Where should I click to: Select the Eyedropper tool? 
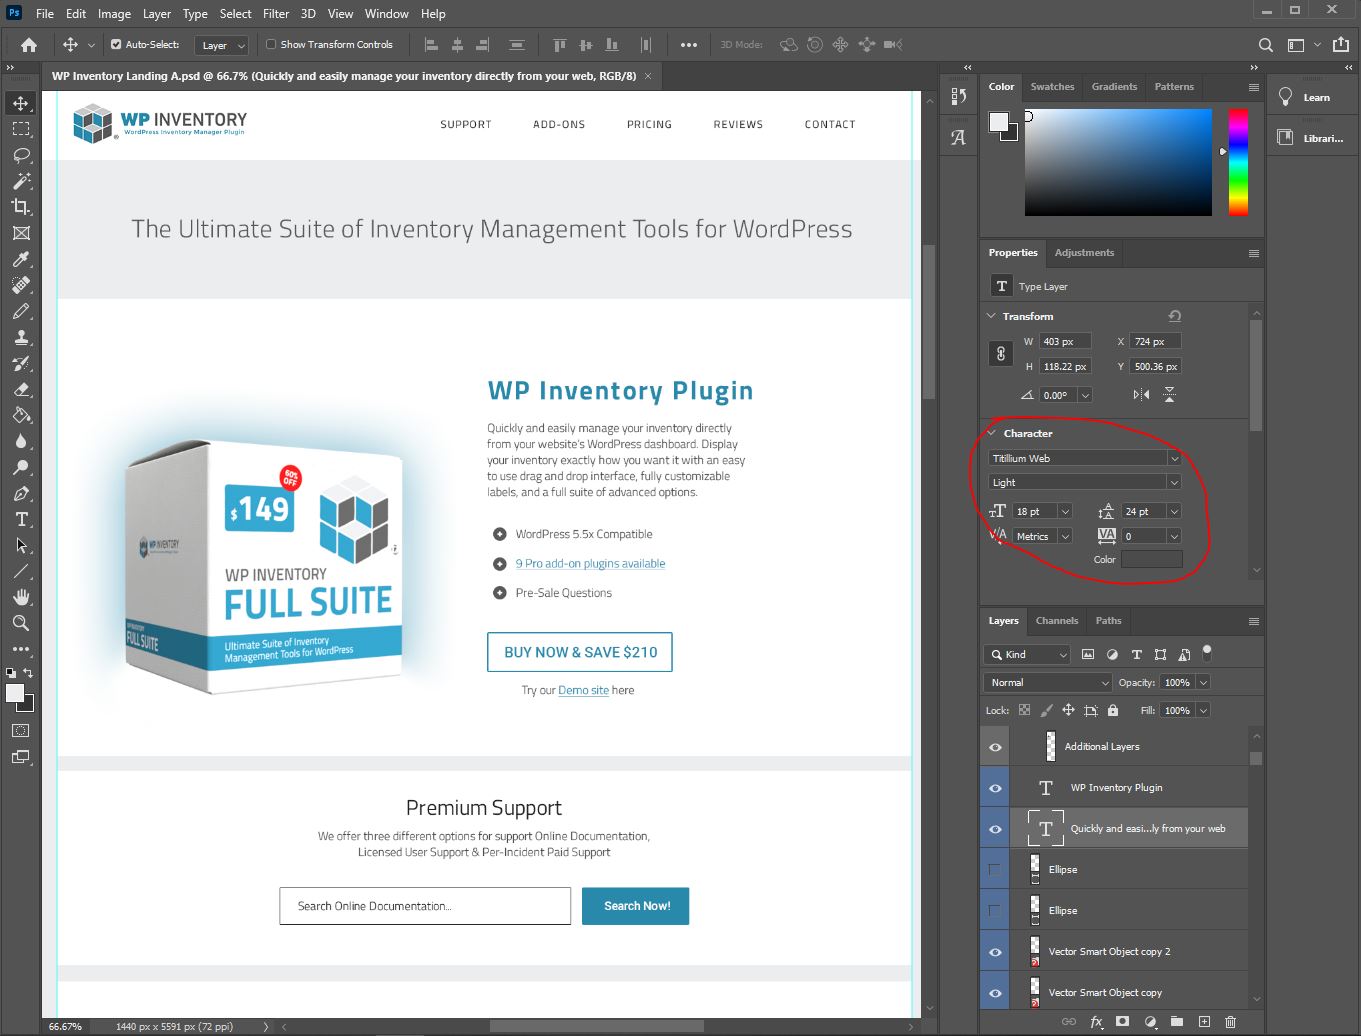coord(20,259)
